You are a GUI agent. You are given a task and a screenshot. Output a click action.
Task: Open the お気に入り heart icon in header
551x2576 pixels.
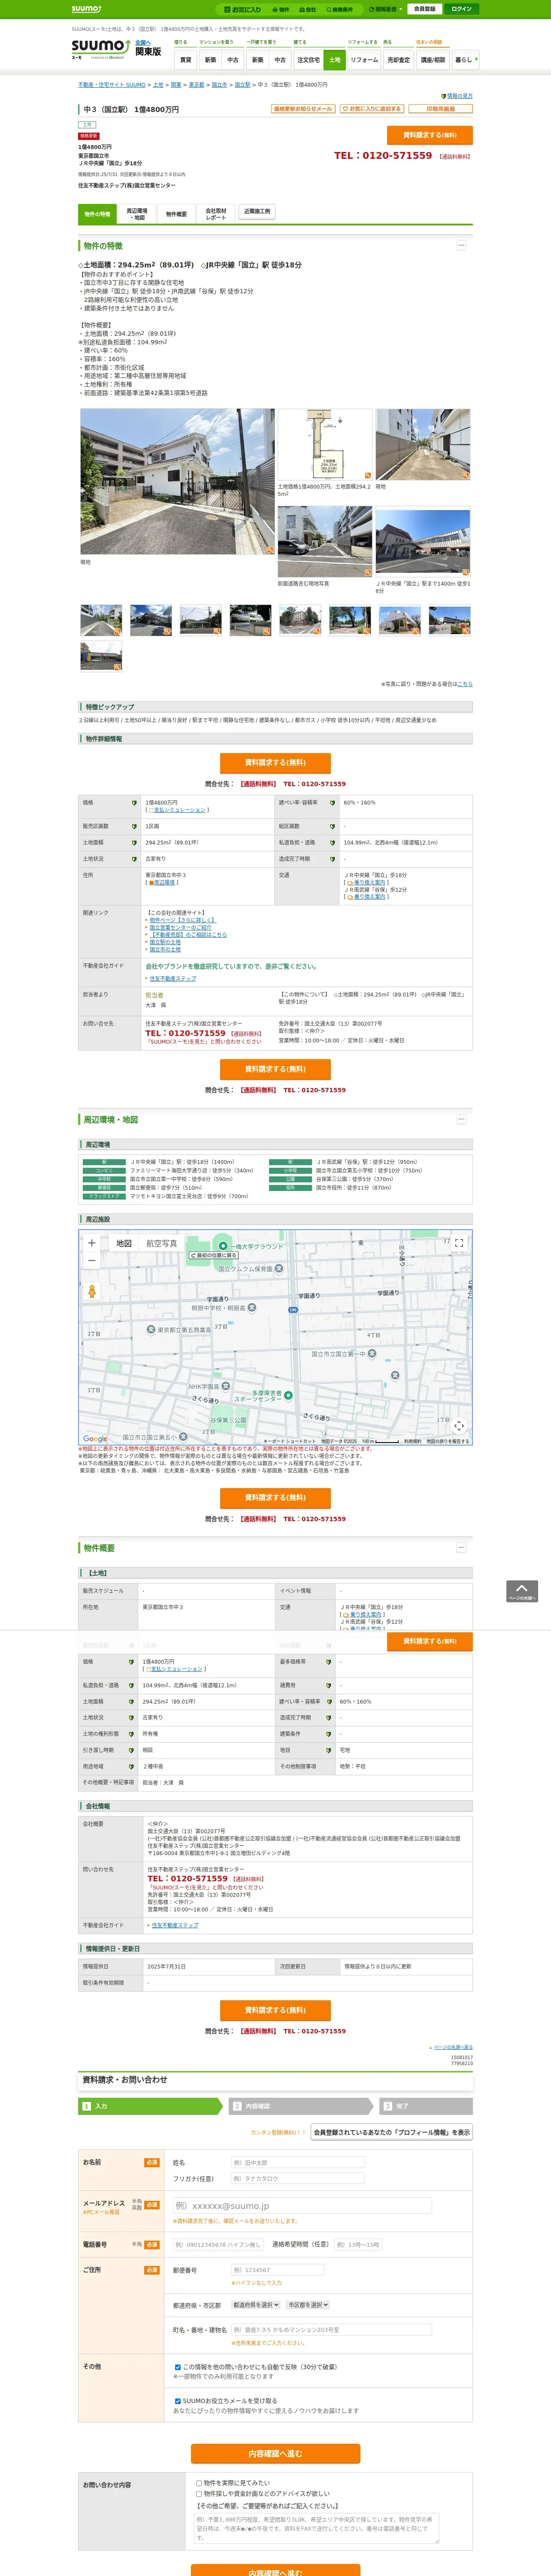243,9
